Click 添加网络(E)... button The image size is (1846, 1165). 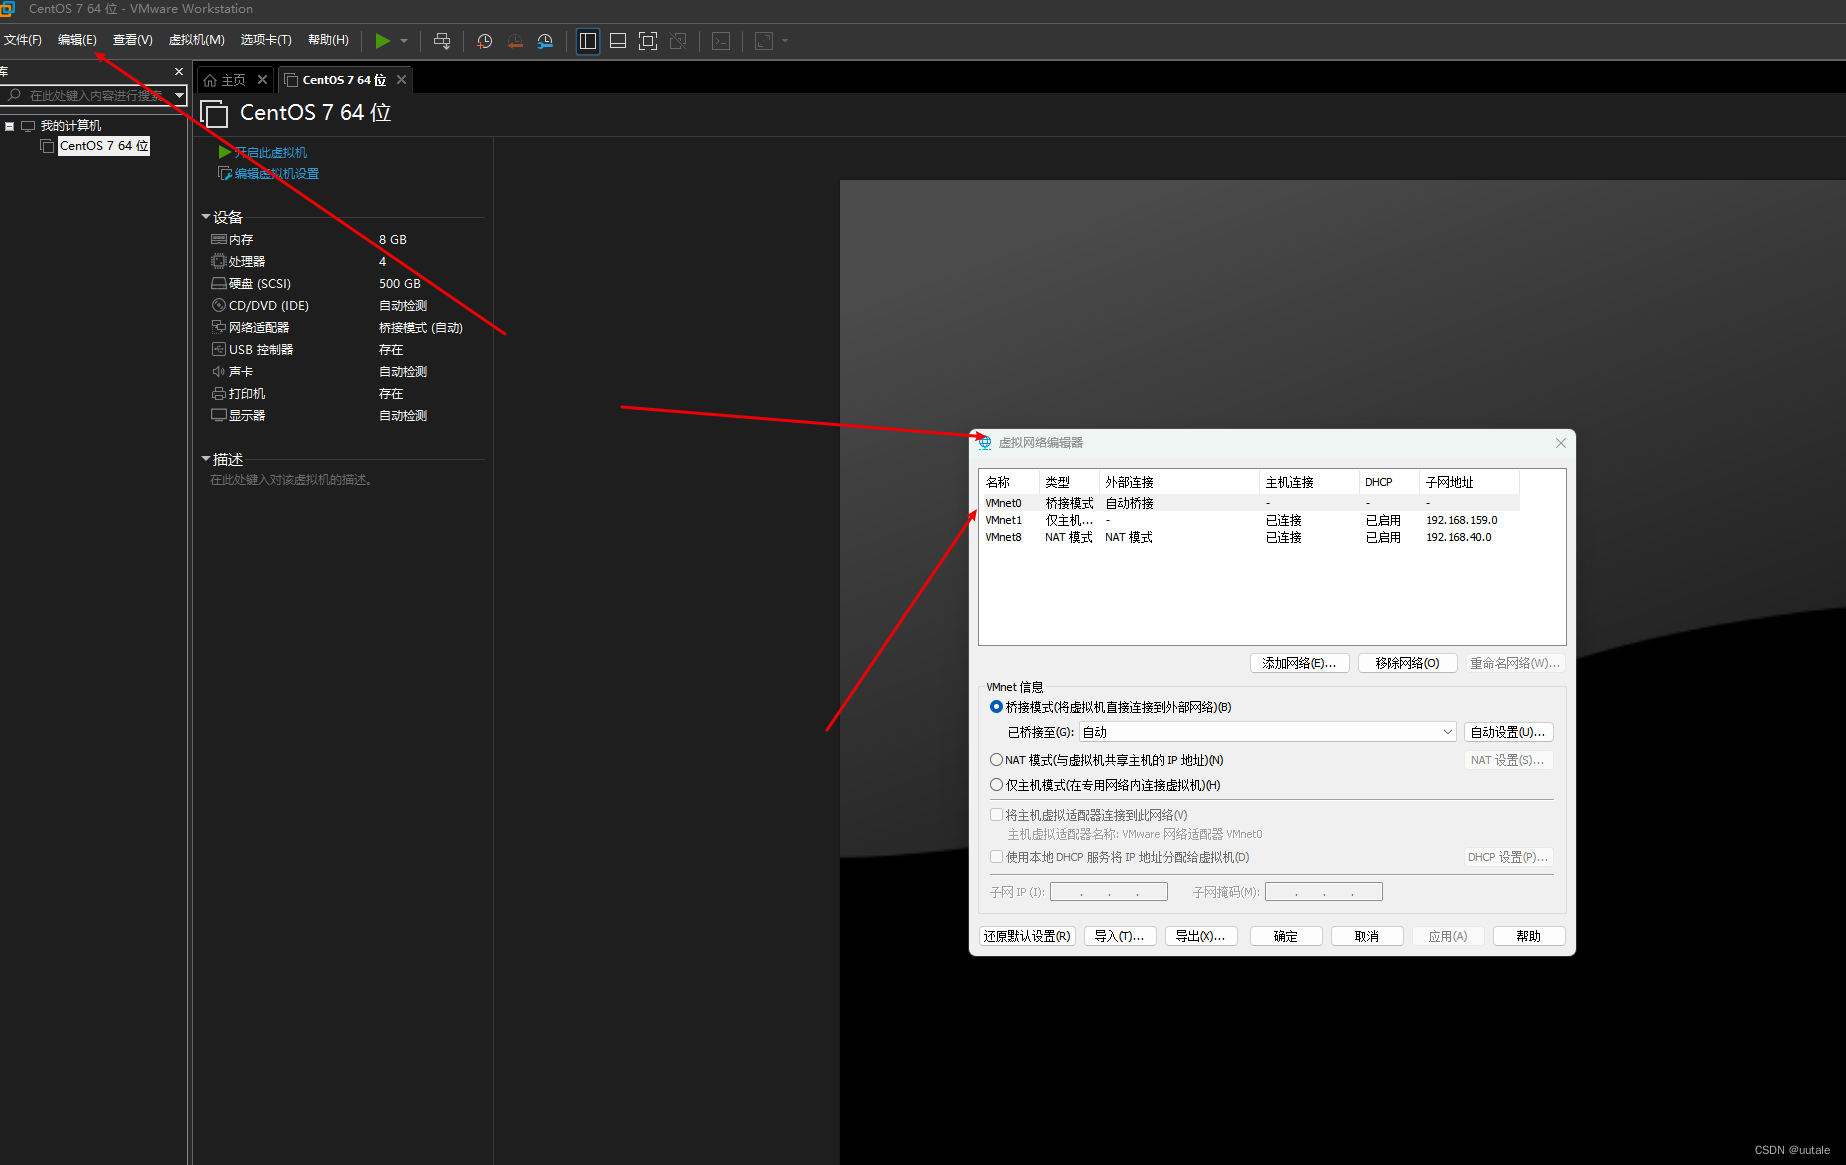[x=1299, y=663]
